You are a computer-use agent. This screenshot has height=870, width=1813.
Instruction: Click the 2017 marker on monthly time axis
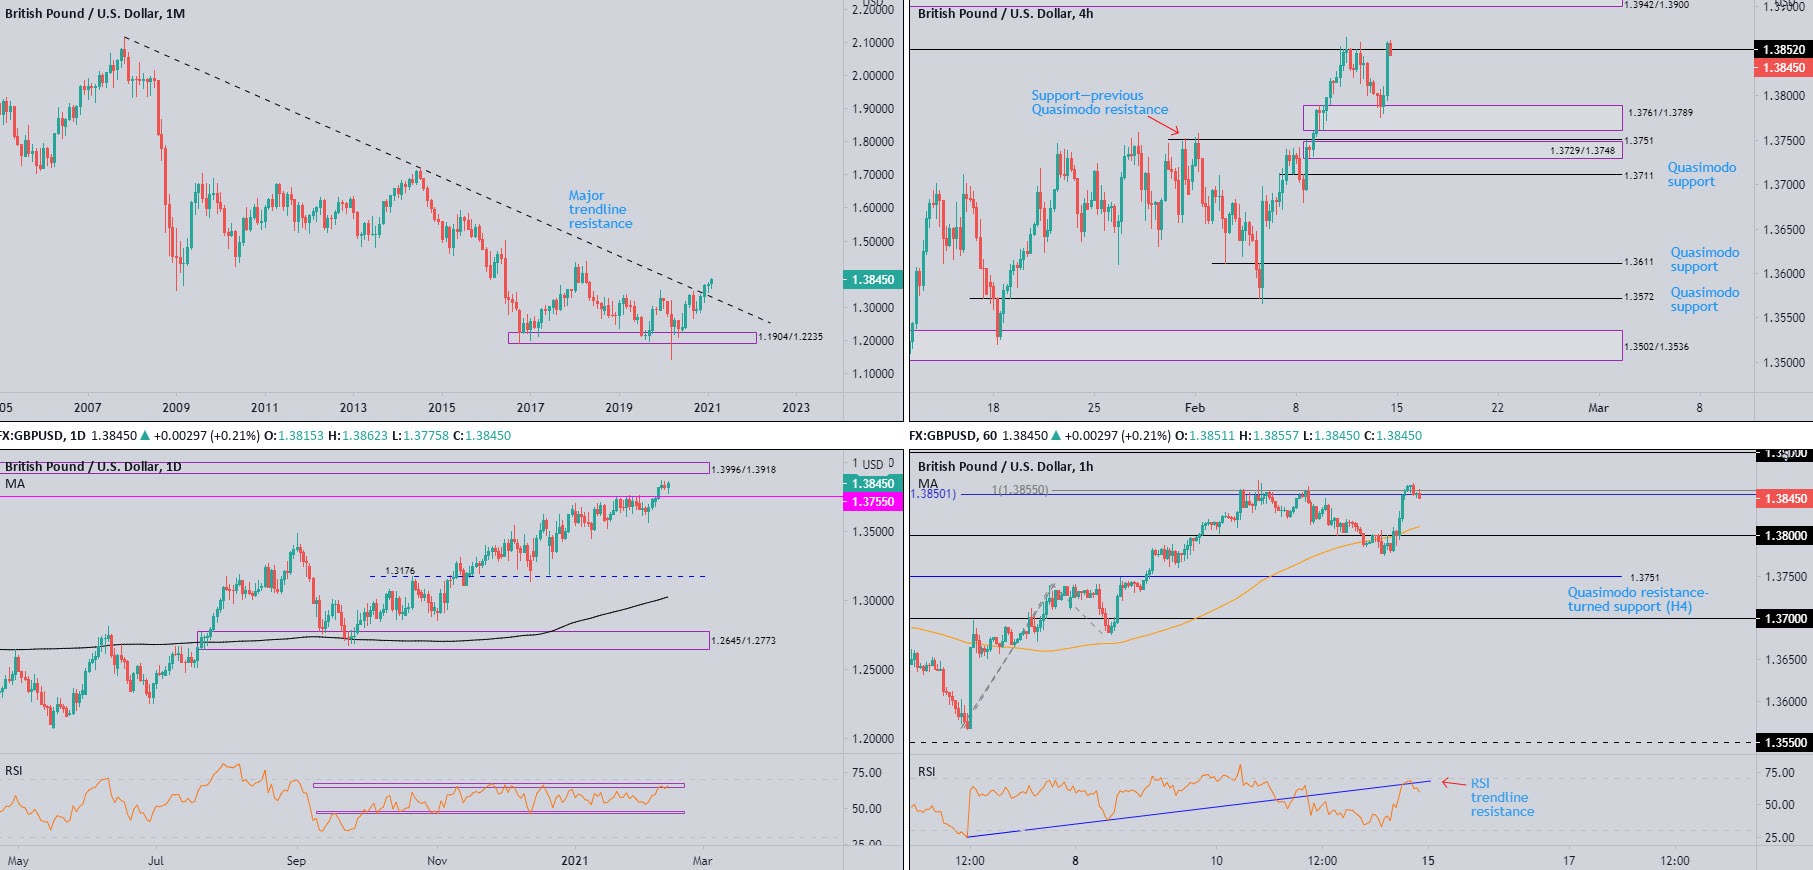[x=530, y=408]
